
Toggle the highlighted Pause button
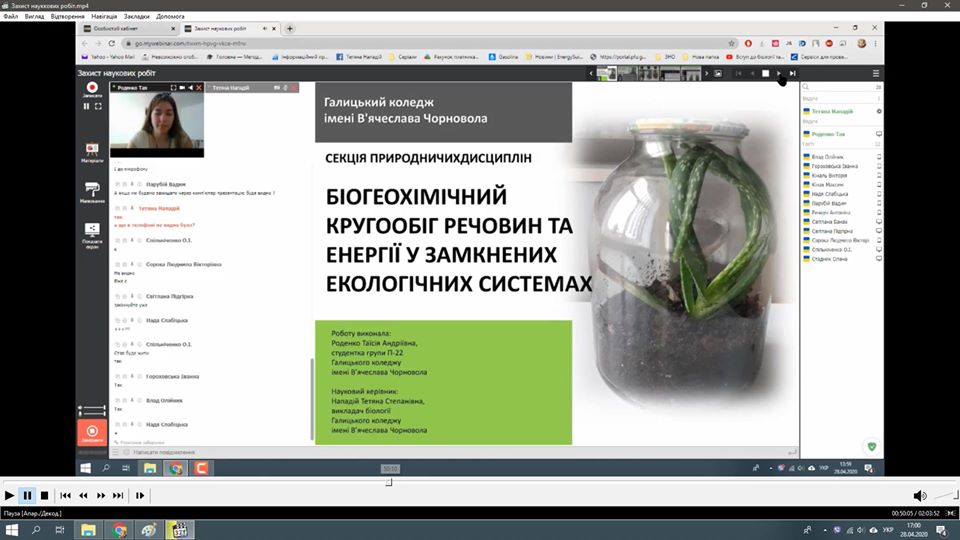point(28,495)
